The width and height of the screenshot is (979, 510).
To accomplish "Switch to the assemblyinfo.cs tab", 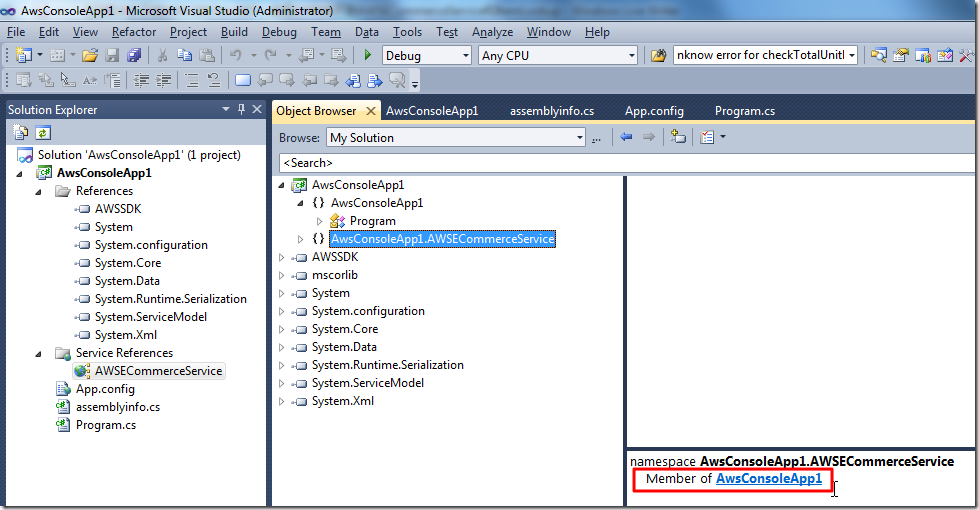I will [x=552, y=111].
